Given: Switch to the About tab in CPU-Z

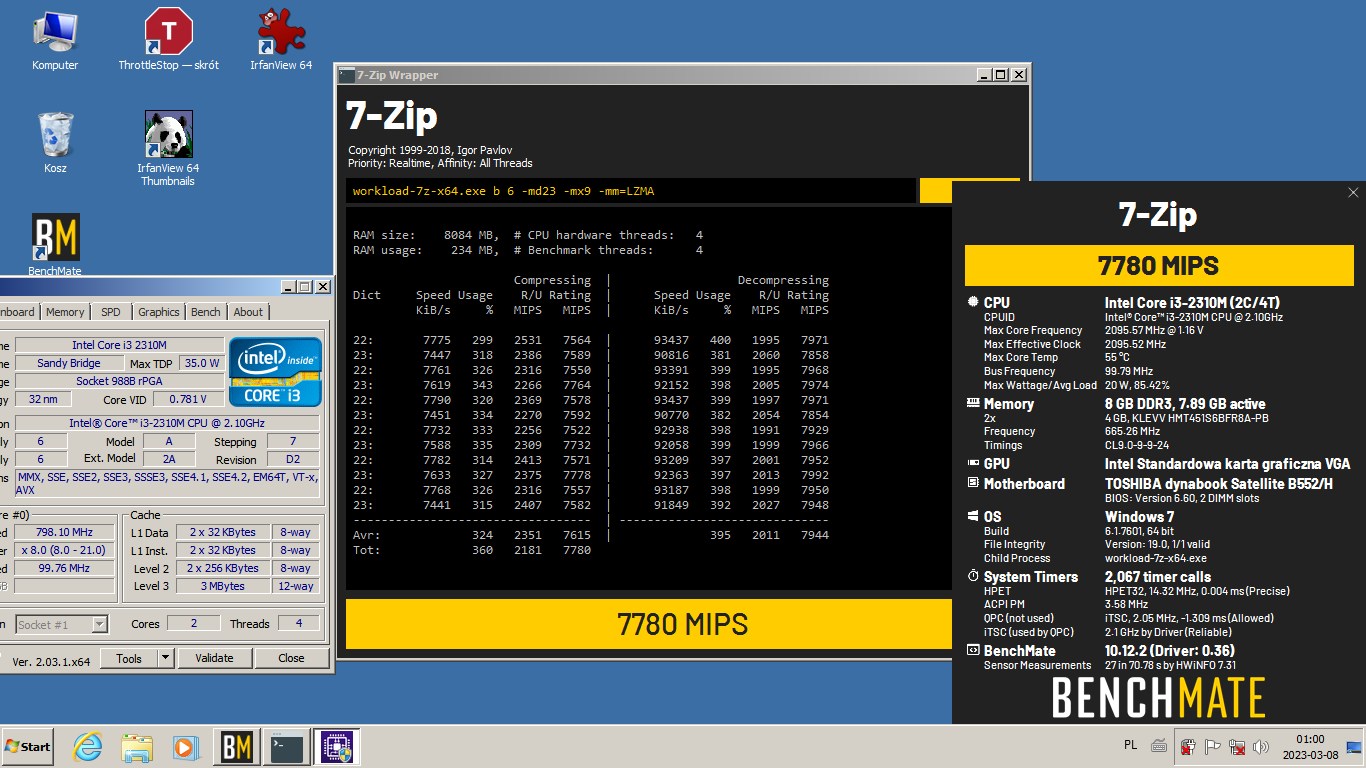Looking at the screenshot, I should coord(248,312).
